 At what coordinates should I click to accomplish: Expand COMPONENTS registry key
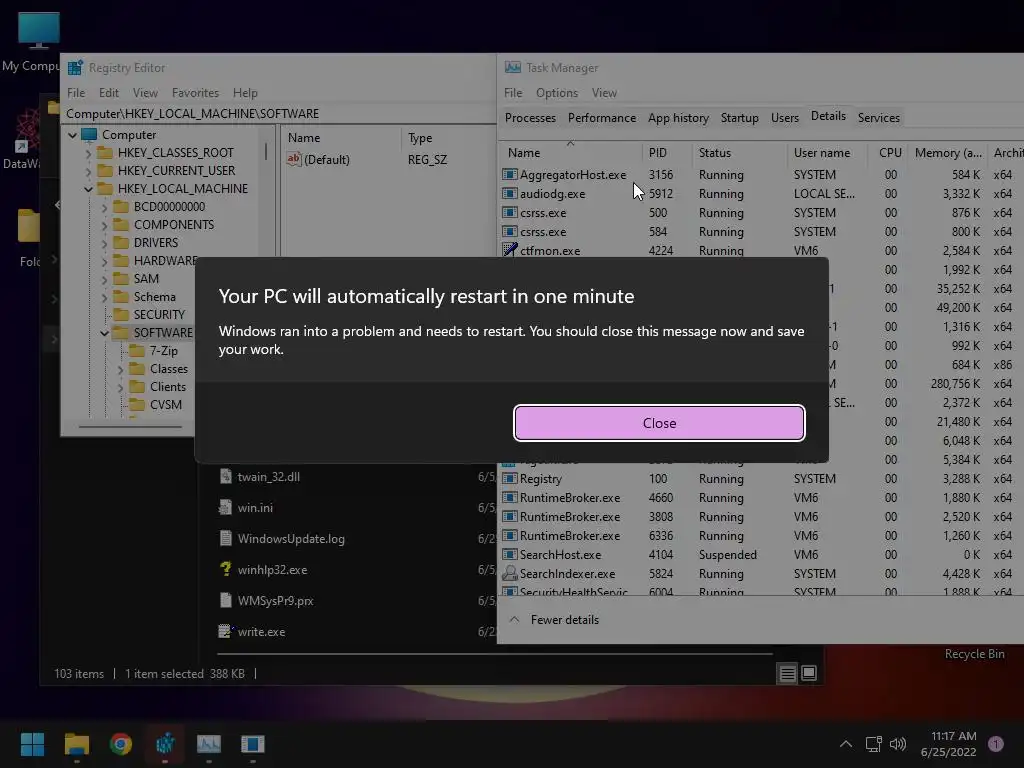[104, 225]
